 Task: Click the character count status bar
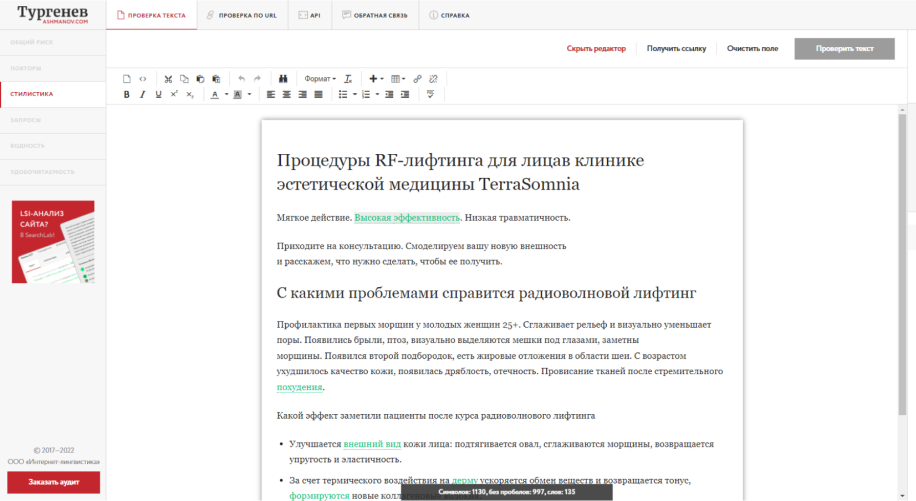coord(506,492)
